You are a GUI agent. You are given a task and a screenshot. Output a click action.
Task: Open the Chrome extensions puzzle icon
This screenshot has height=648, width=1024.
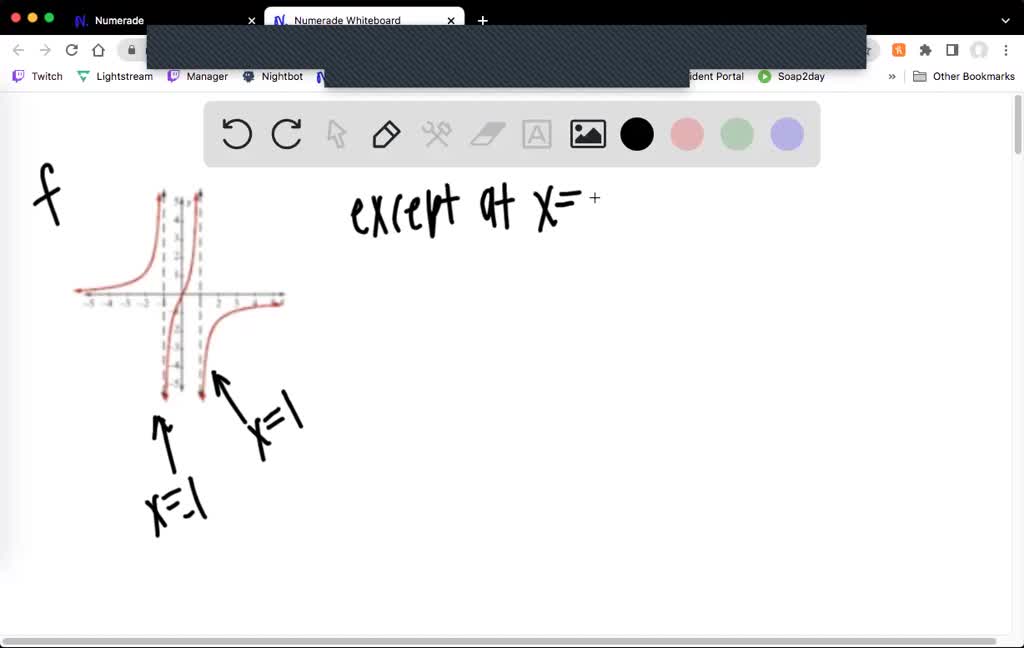tap(925, 49)
